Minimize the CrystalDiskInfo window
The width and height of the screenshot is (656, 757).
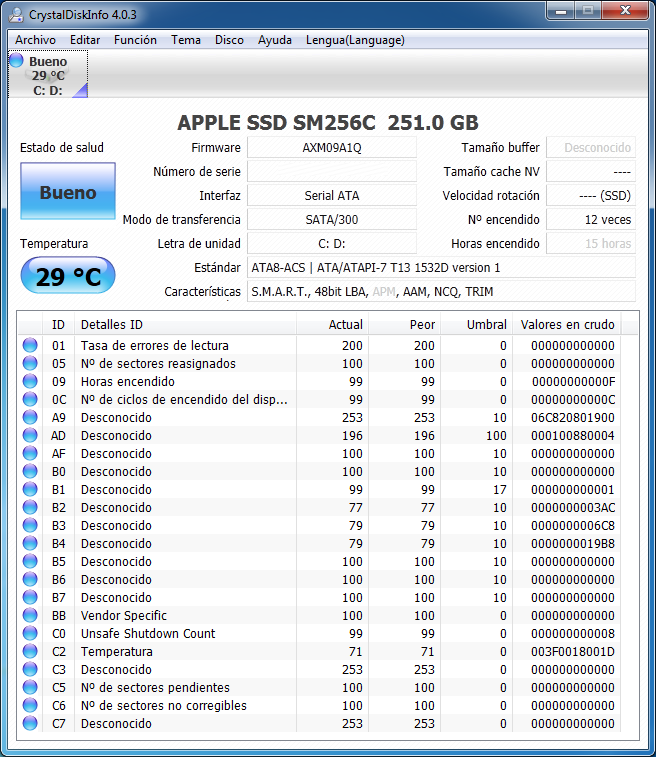[561, 11]
